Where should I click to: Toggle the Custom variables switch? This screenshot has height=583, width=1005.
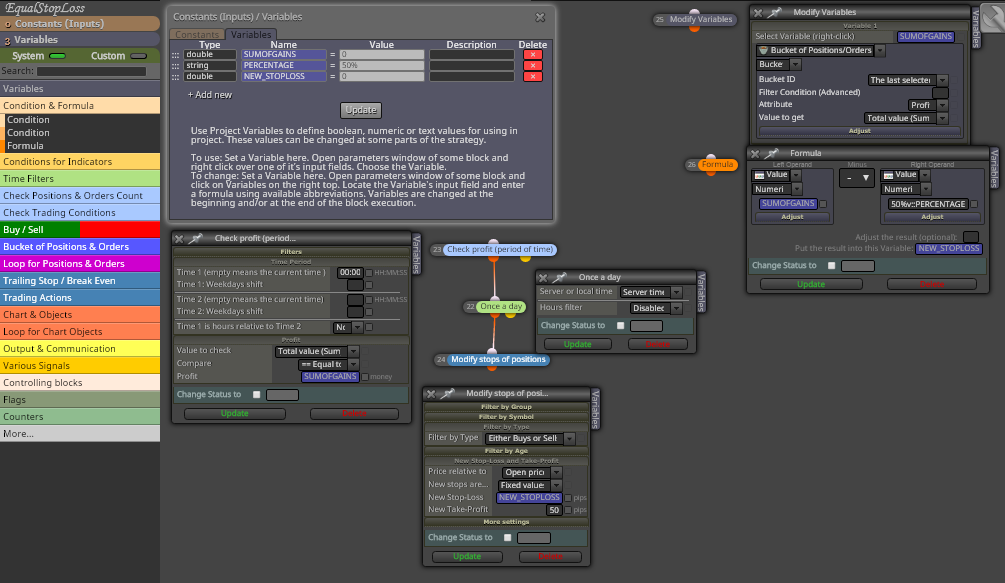pos(138,56)
